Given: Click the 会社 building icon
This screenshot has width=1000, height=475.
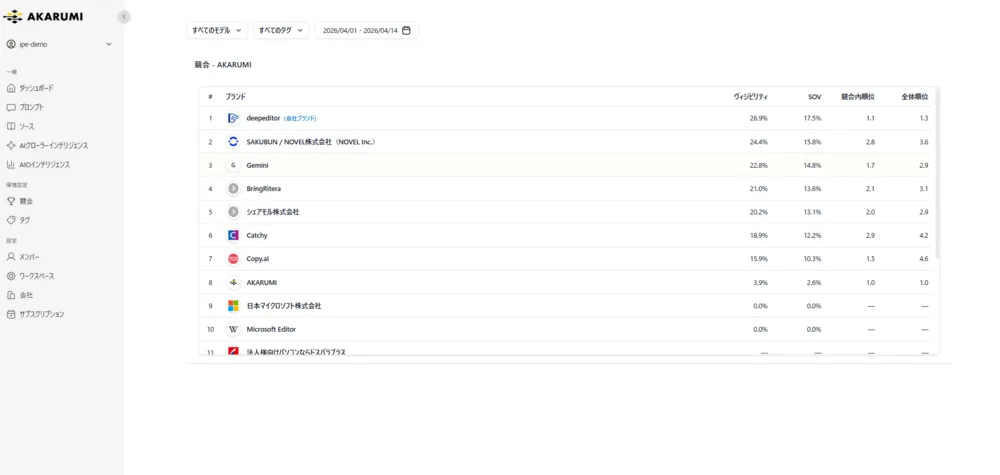Looking at the screenshot, I should pyautogui.click(x=11, y=295).
